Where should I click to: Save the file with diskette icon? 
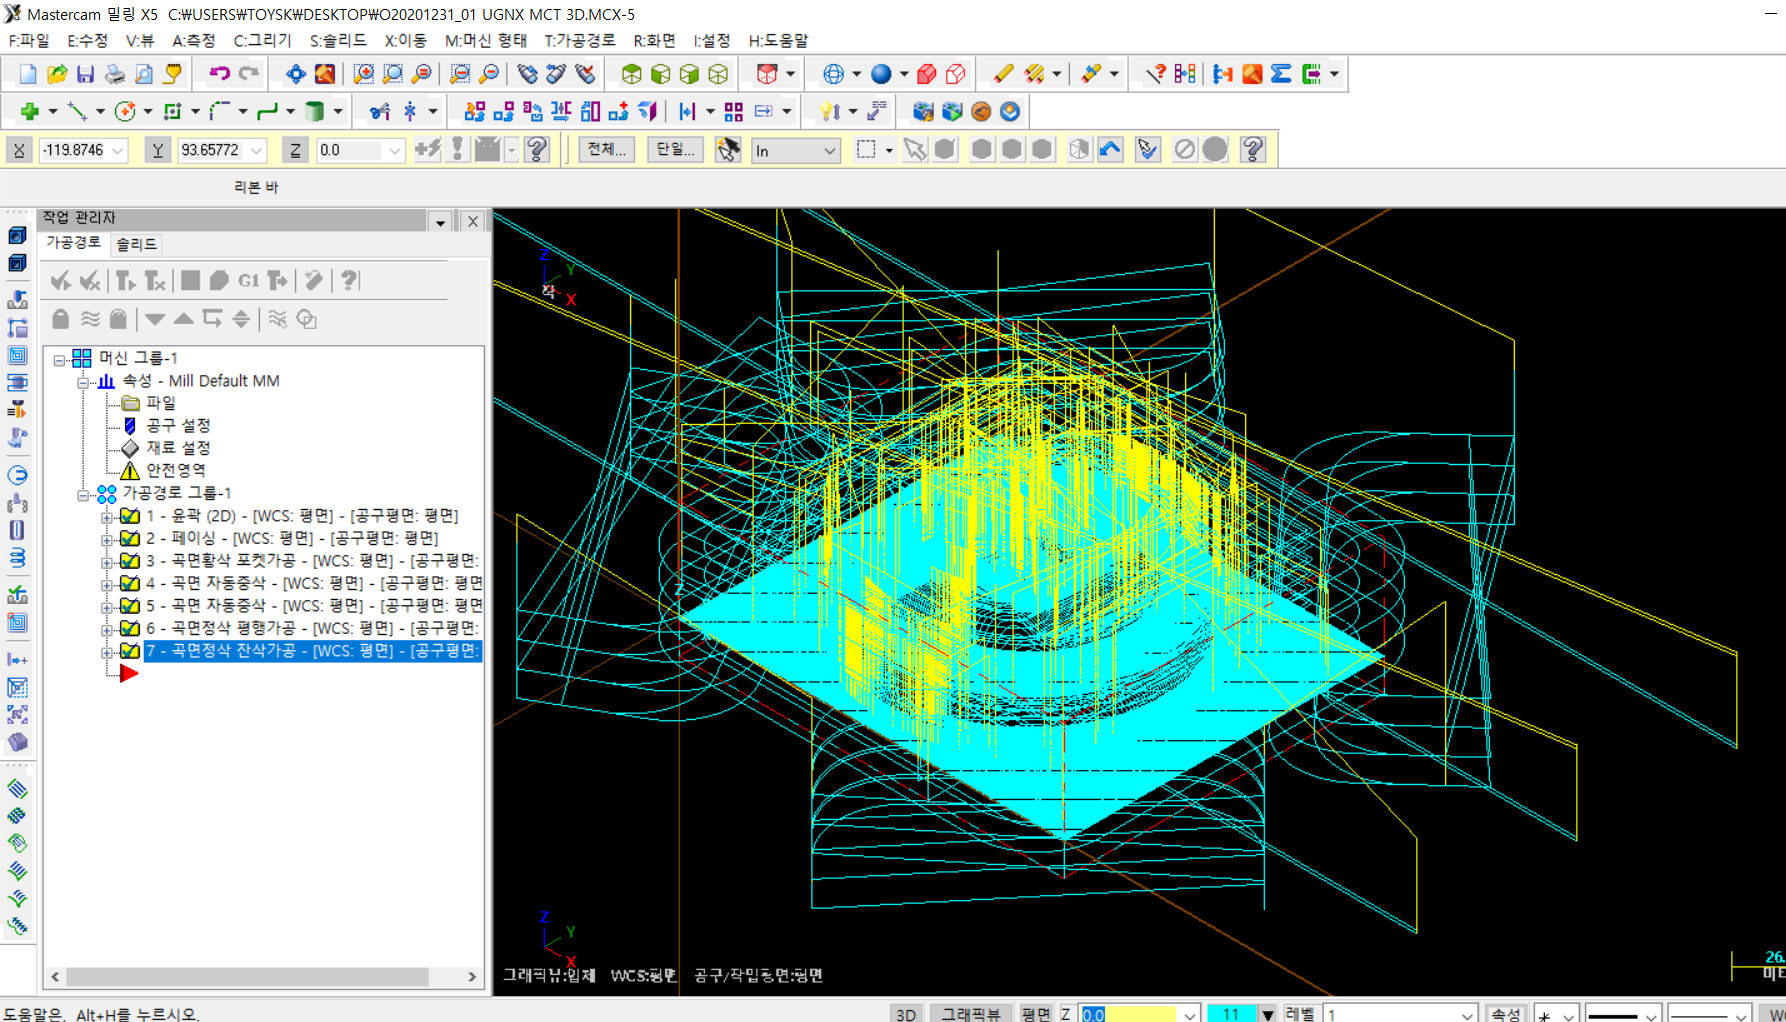tap(86, 74)
